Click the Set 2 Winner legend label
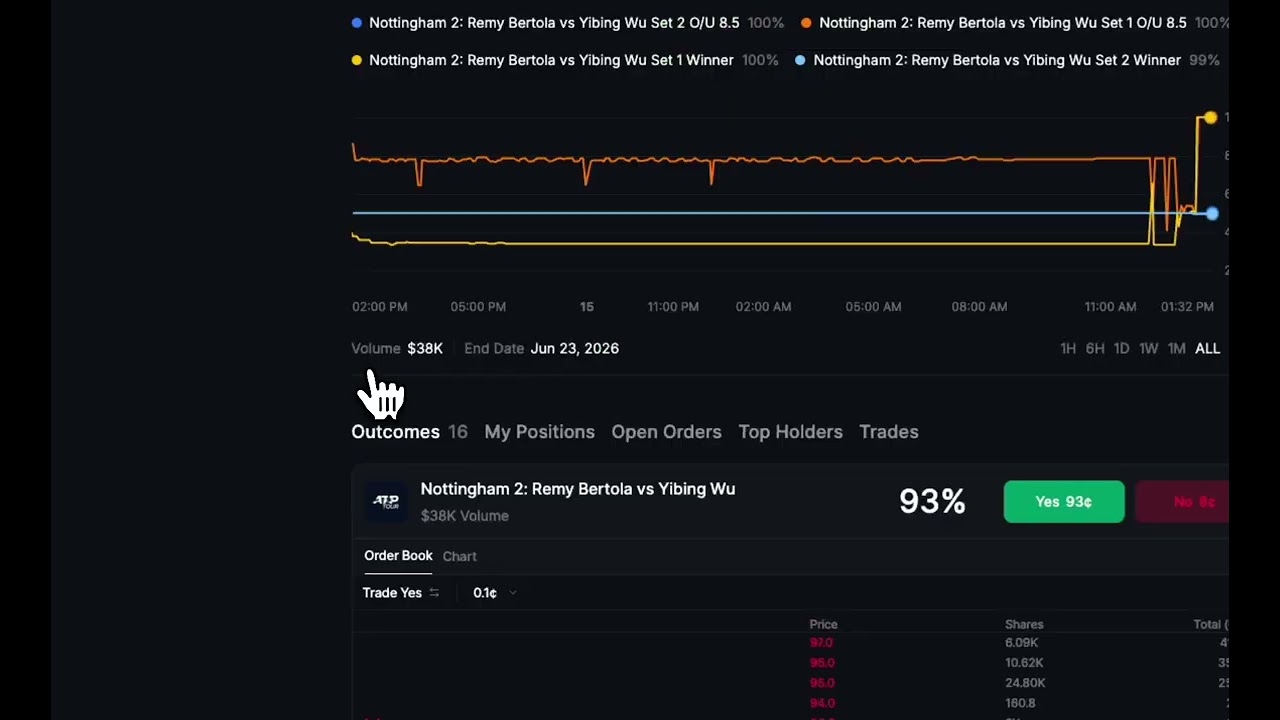Screen dimensions: 1280x720 997,60
